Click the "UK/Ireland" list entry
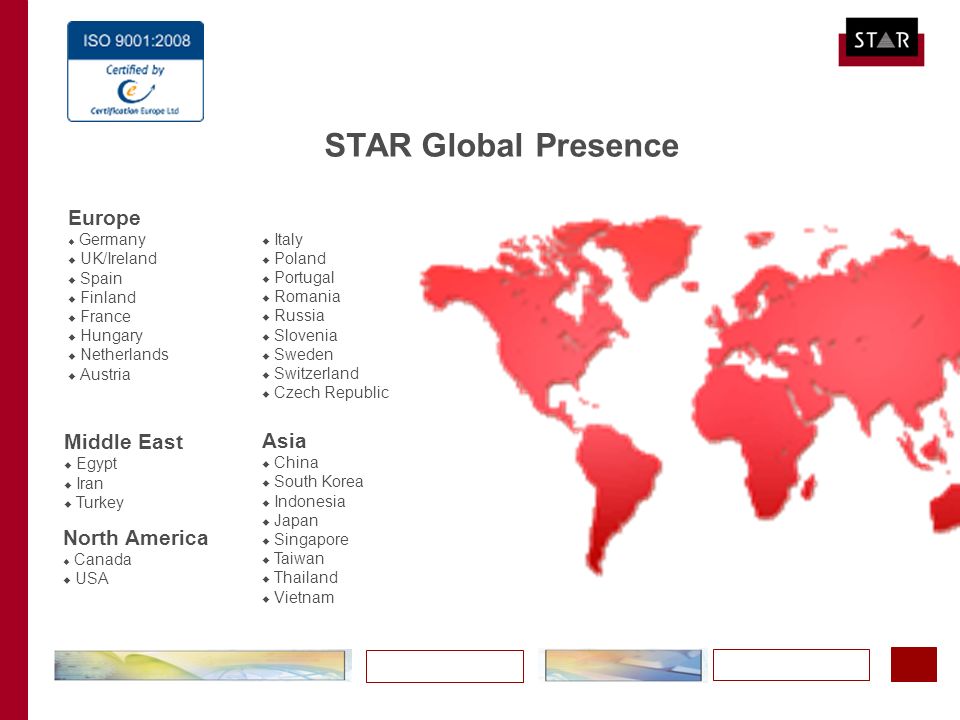The image size is (960, 720). click(x=119, y=258)
